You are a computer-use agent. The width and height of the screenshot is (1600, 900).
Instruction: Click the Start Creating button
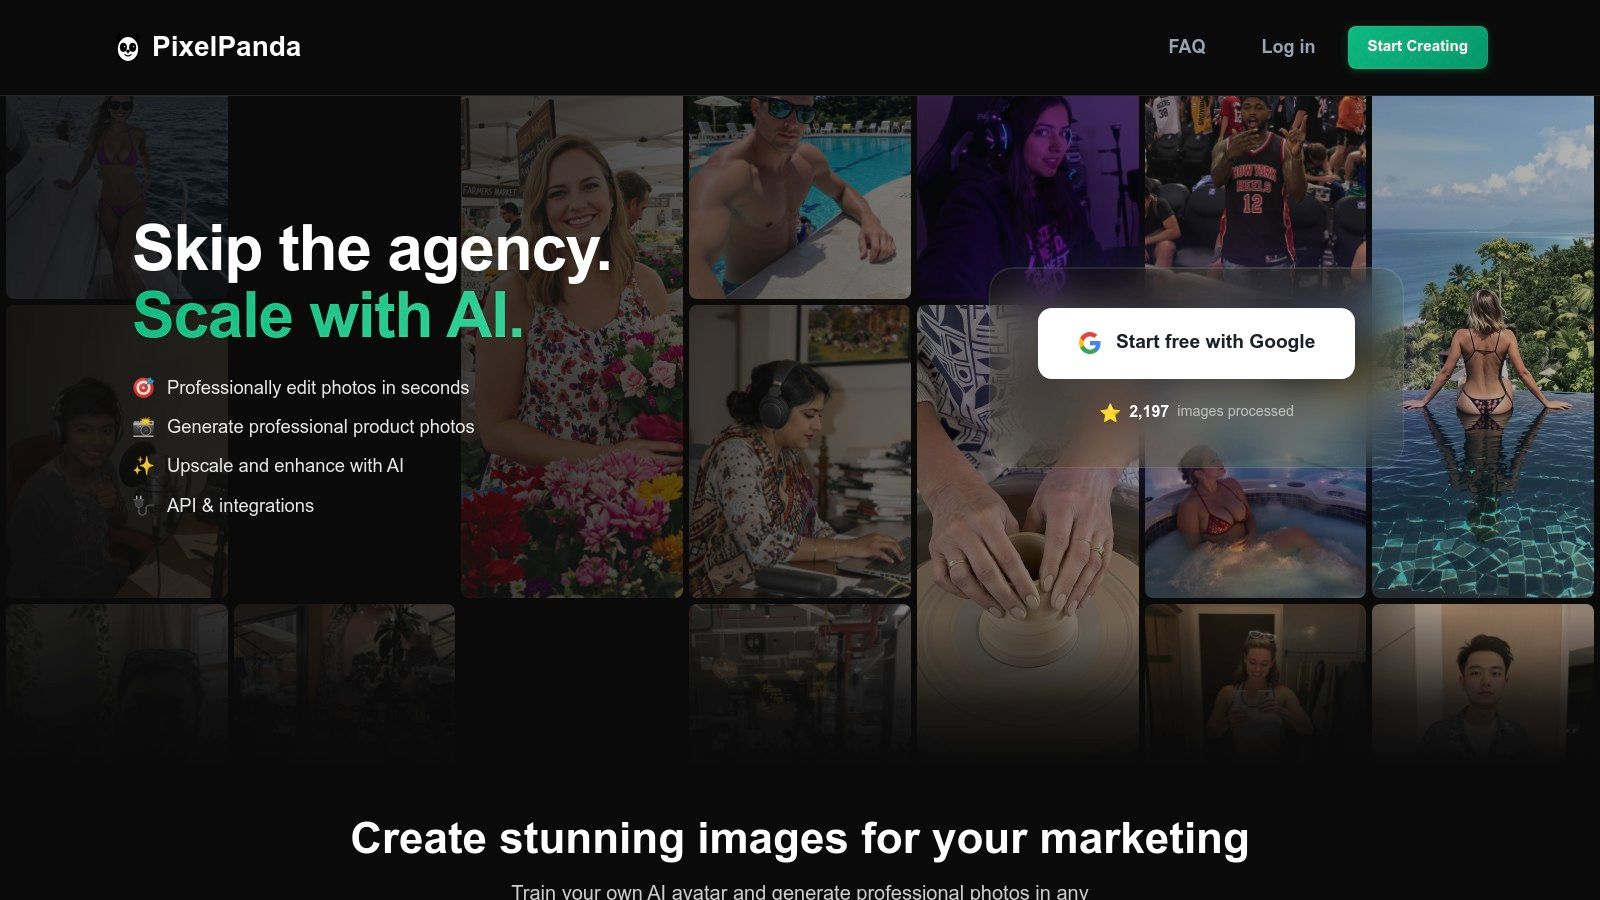[1417, 47]
